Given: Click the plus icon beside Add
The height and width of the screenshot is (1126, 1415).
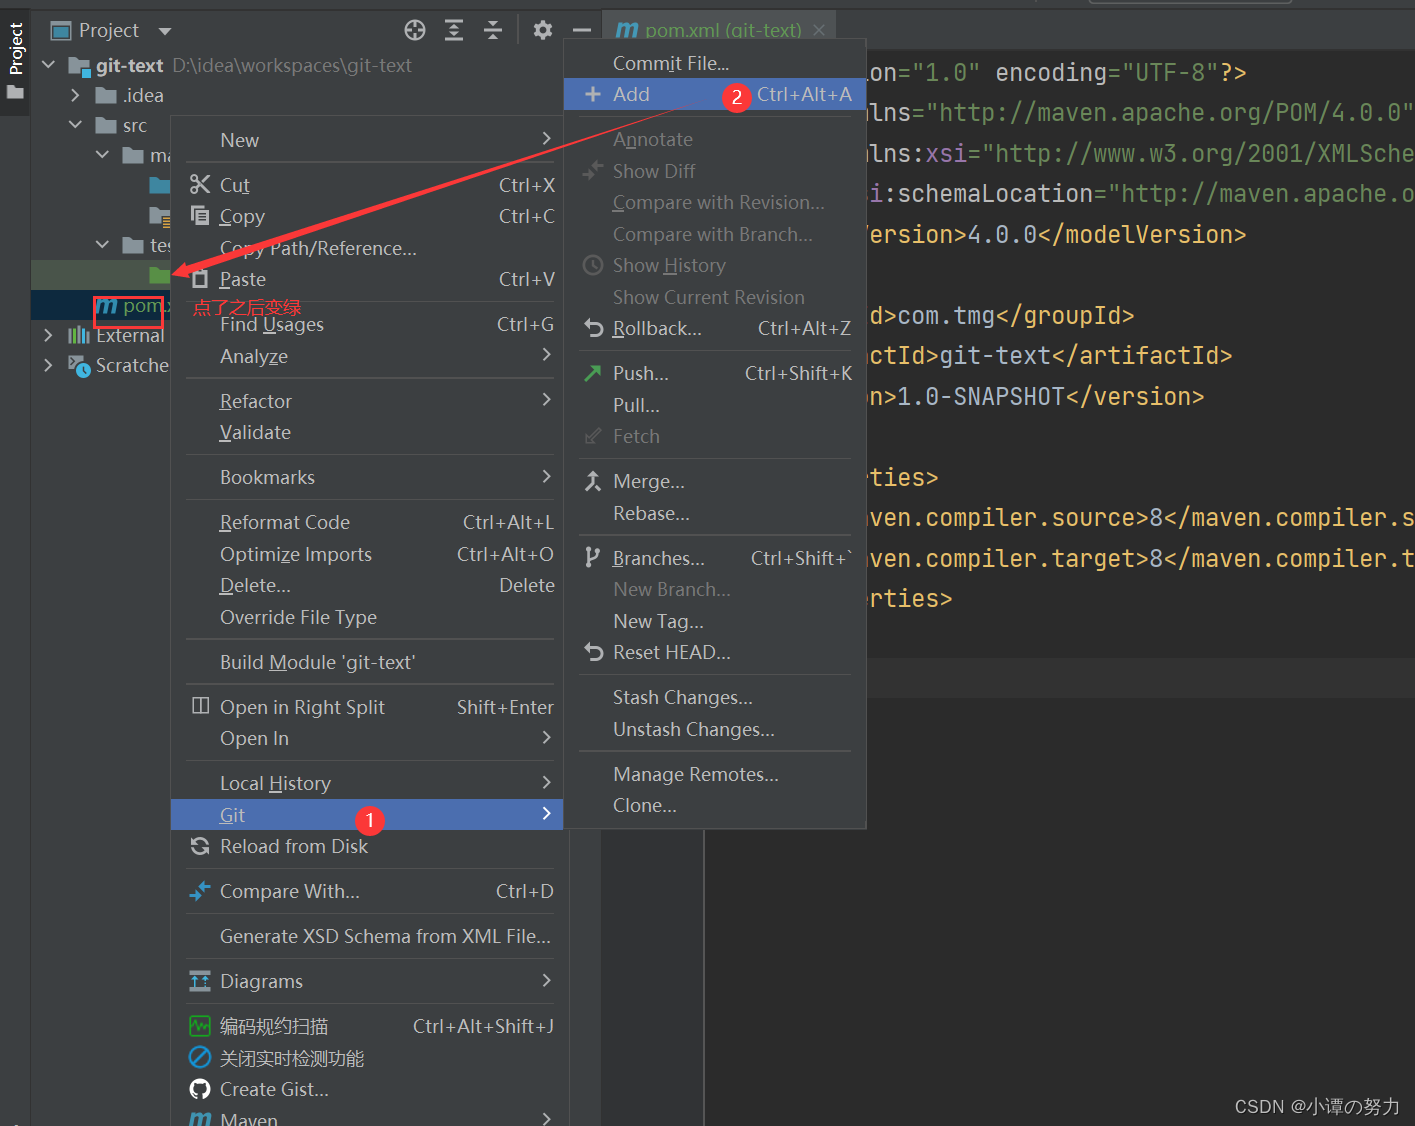Looking at the screenshot, I should pyautogui.click(x=593, y=94).
